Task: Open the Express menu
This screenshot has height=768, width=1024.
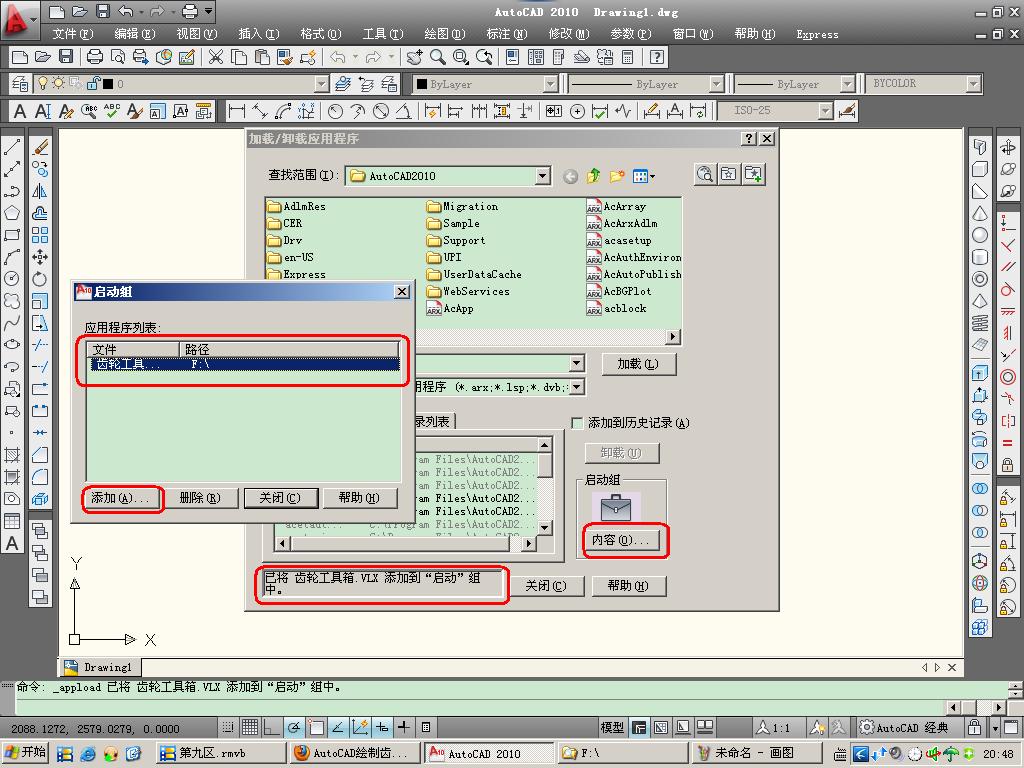Action: point(817,34)
